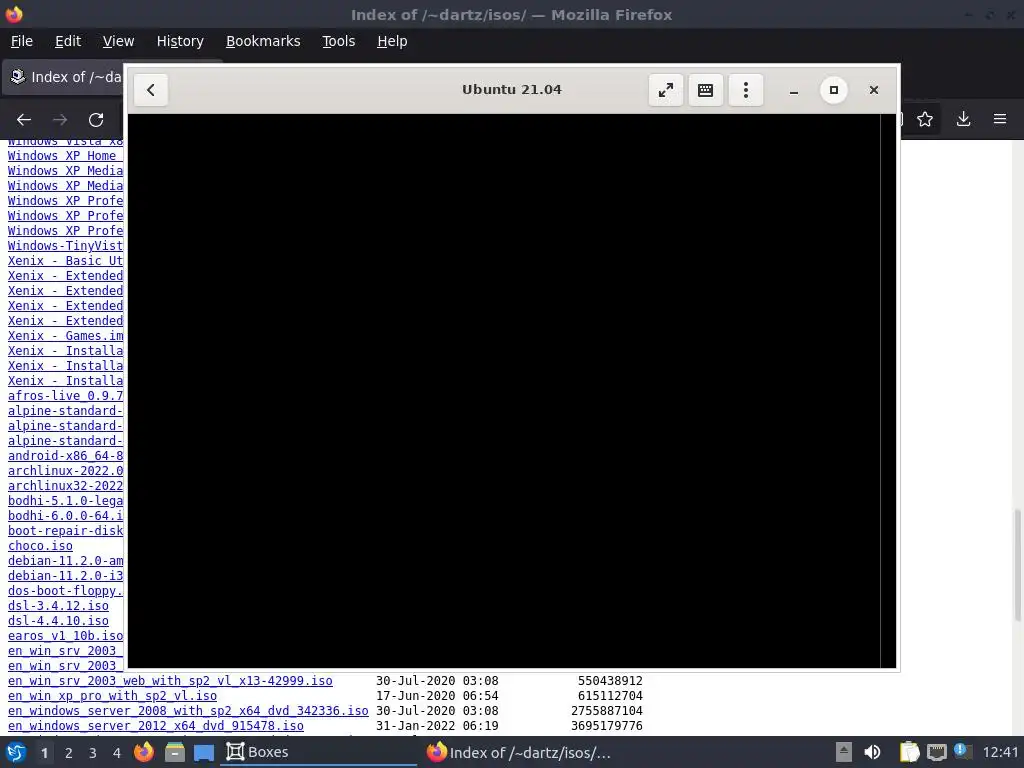
Task: Switch to workspace 4 in the pager
Action: pyautogui.click(x=117, y=753)
